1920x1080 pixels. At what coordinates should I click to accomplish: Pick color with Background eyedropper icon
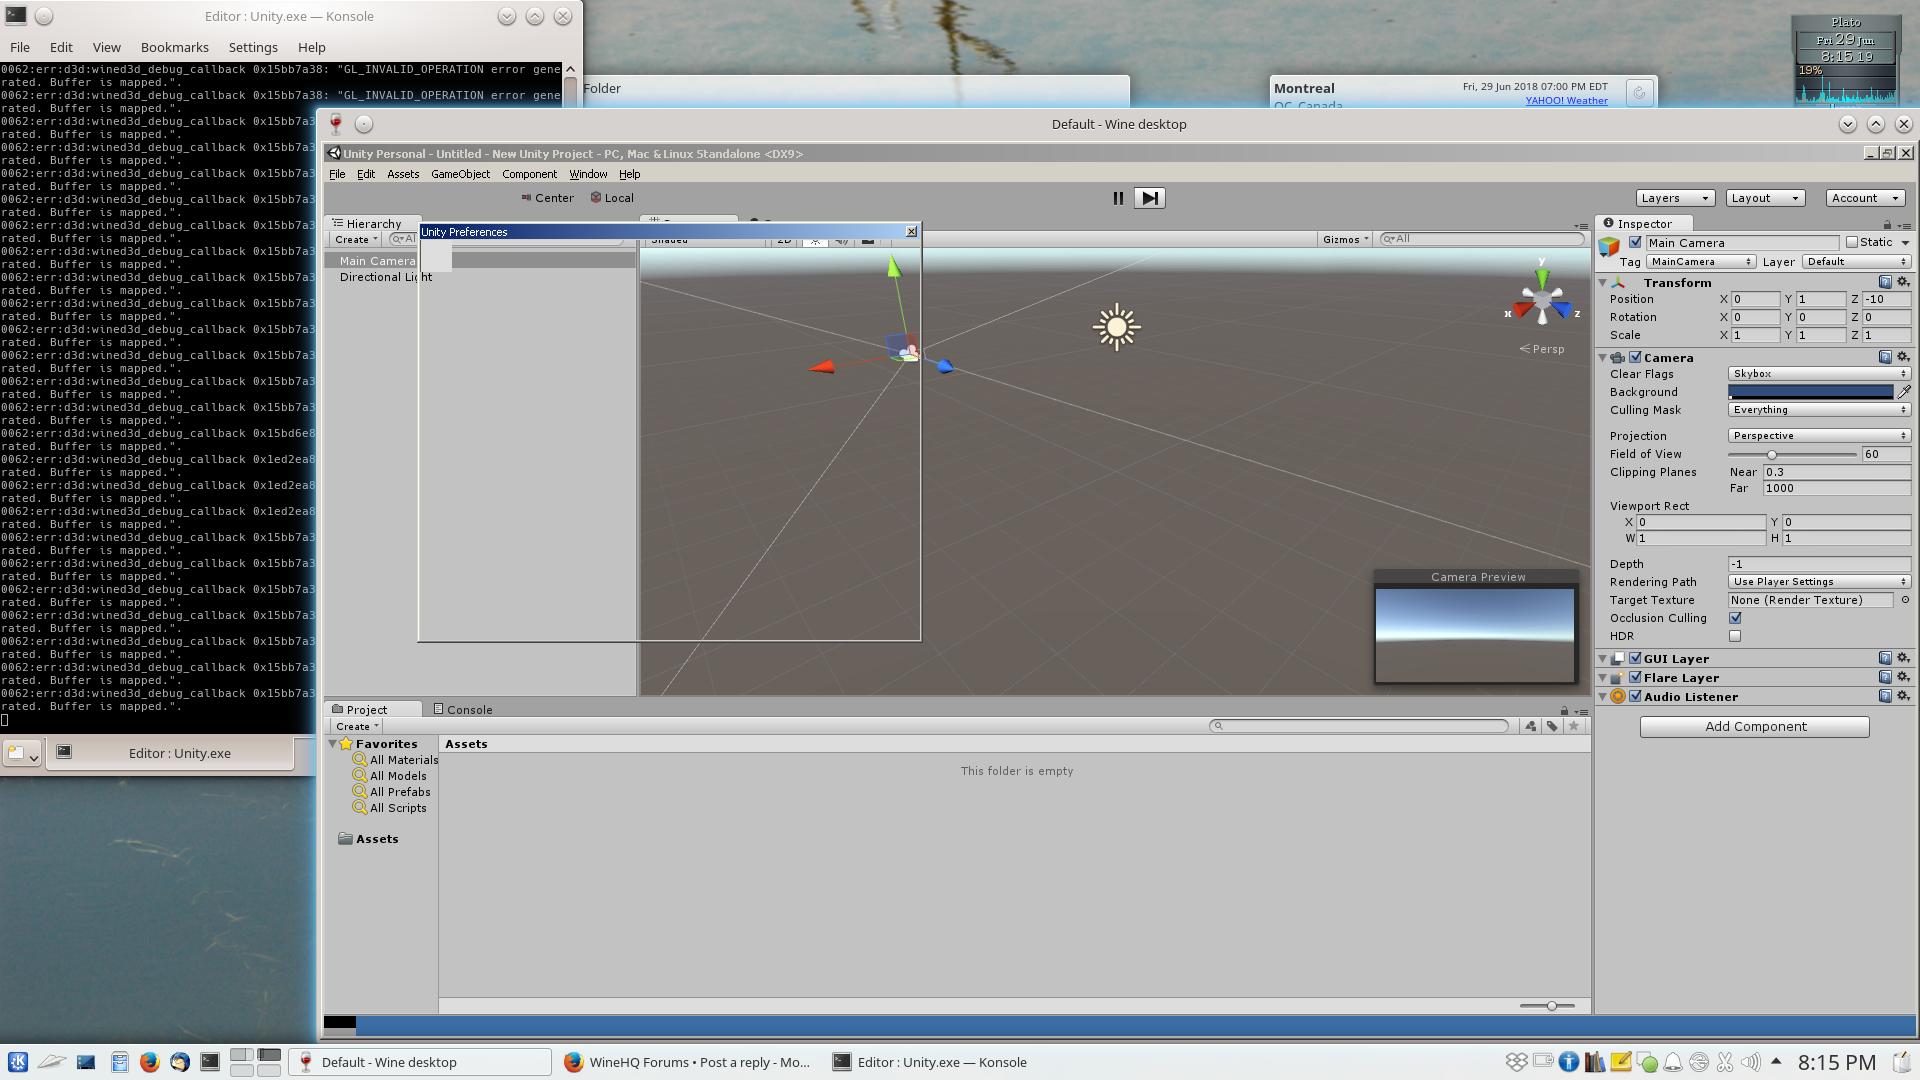(1904, 392)
